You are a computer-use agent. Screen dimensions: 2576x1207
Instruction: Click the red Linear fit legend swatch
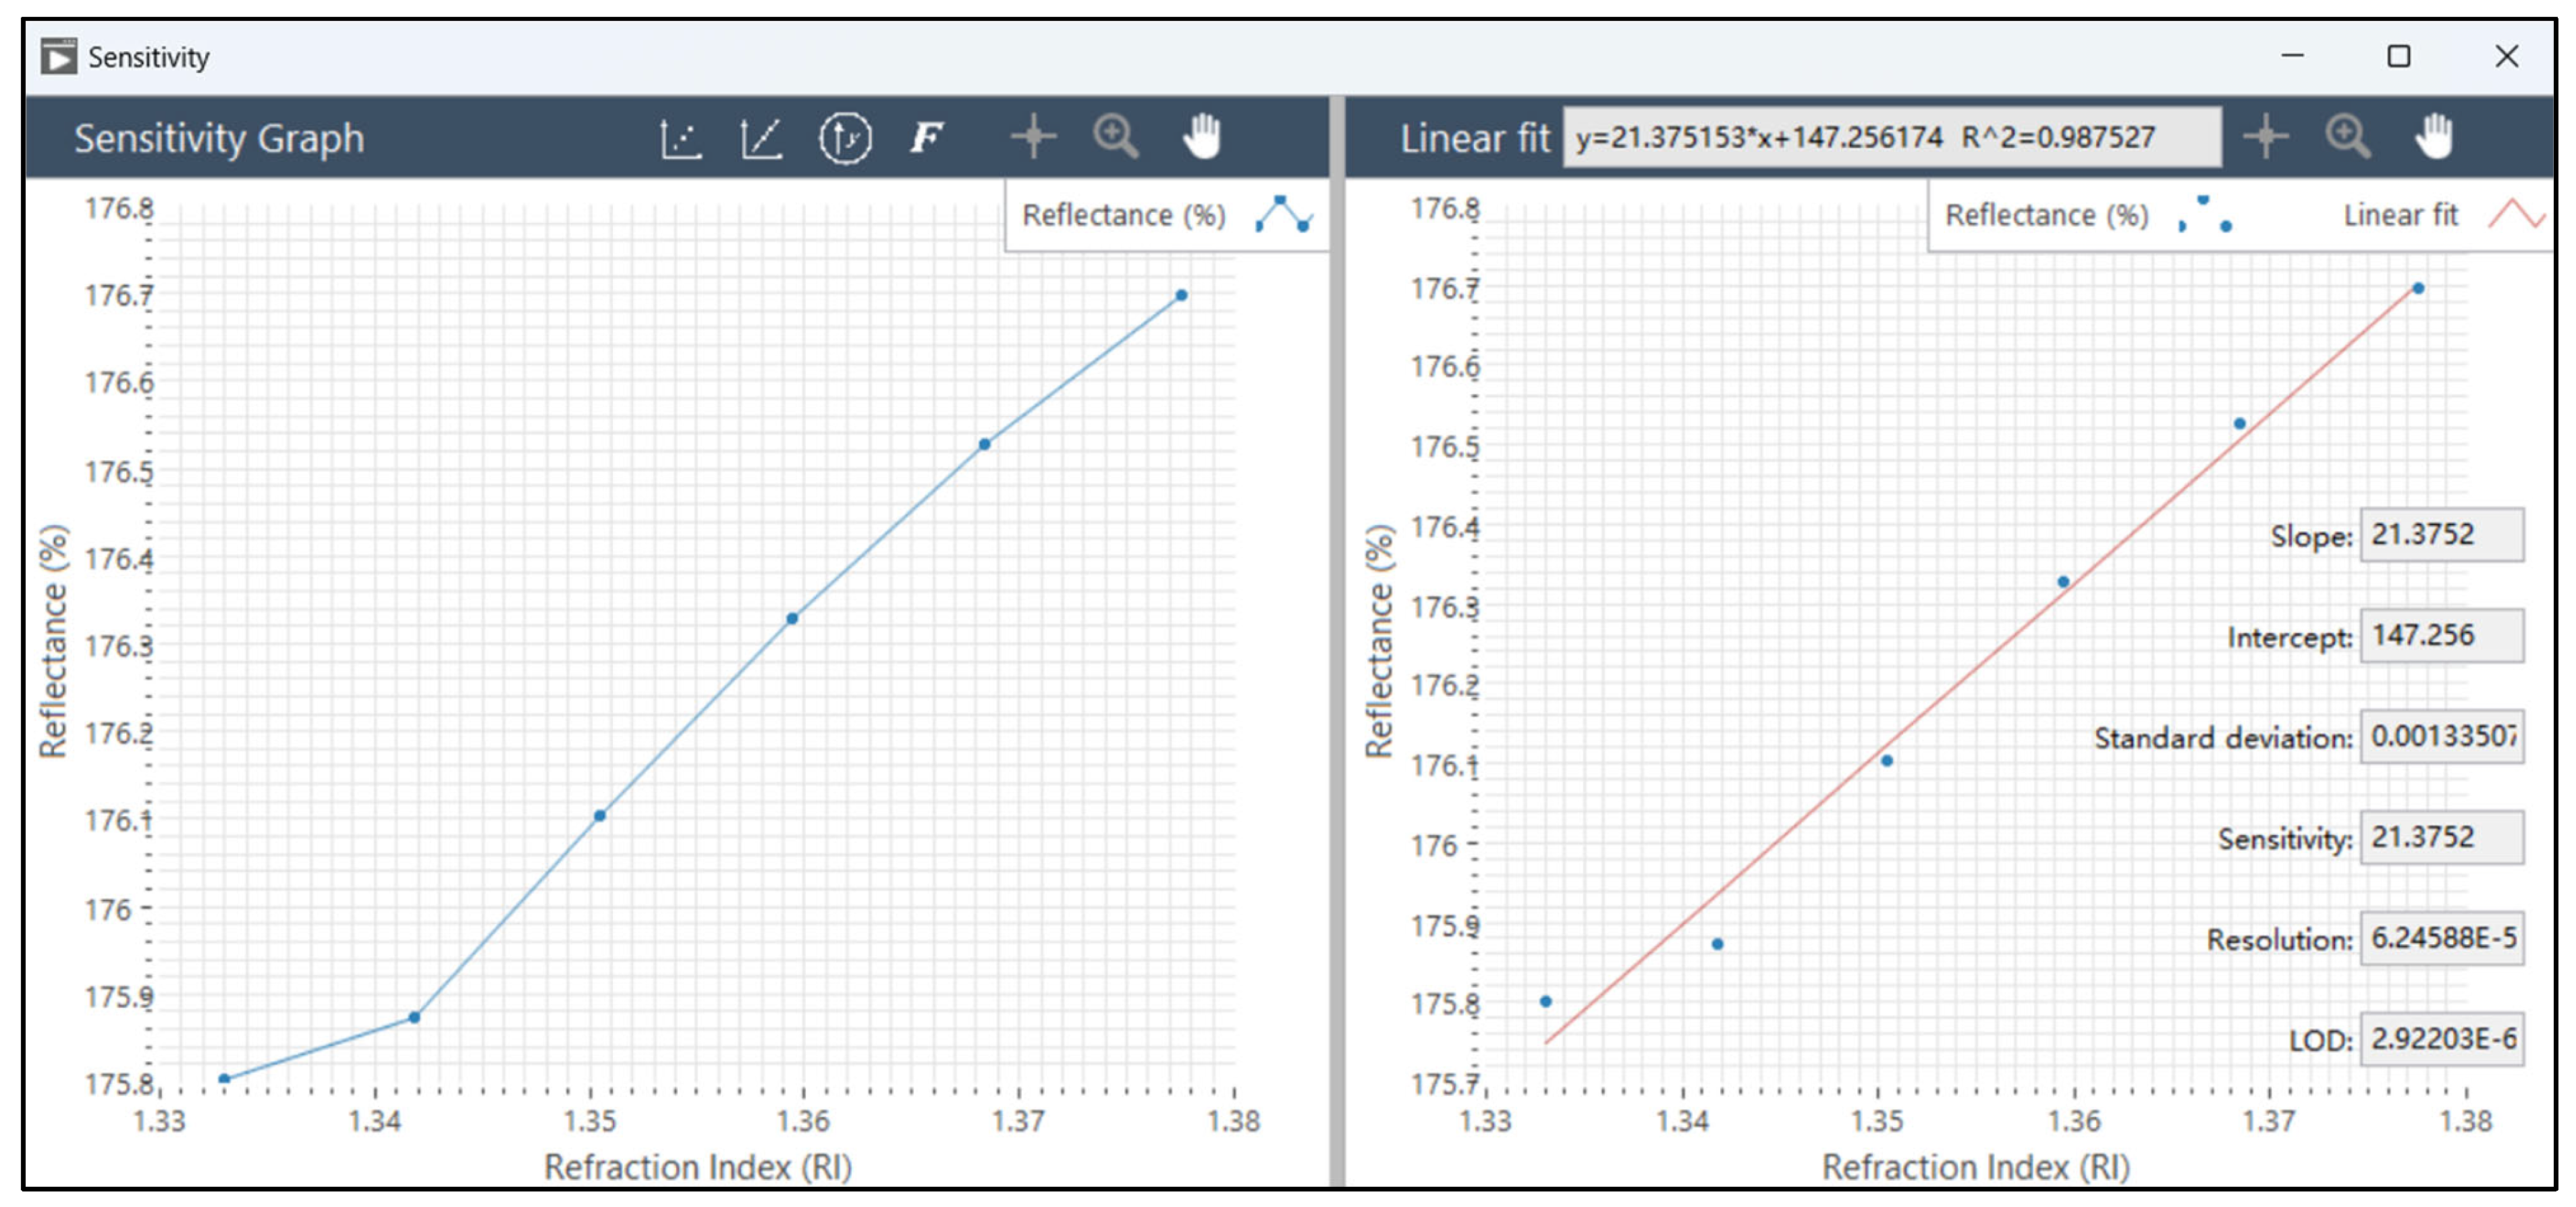point(2515,215)
